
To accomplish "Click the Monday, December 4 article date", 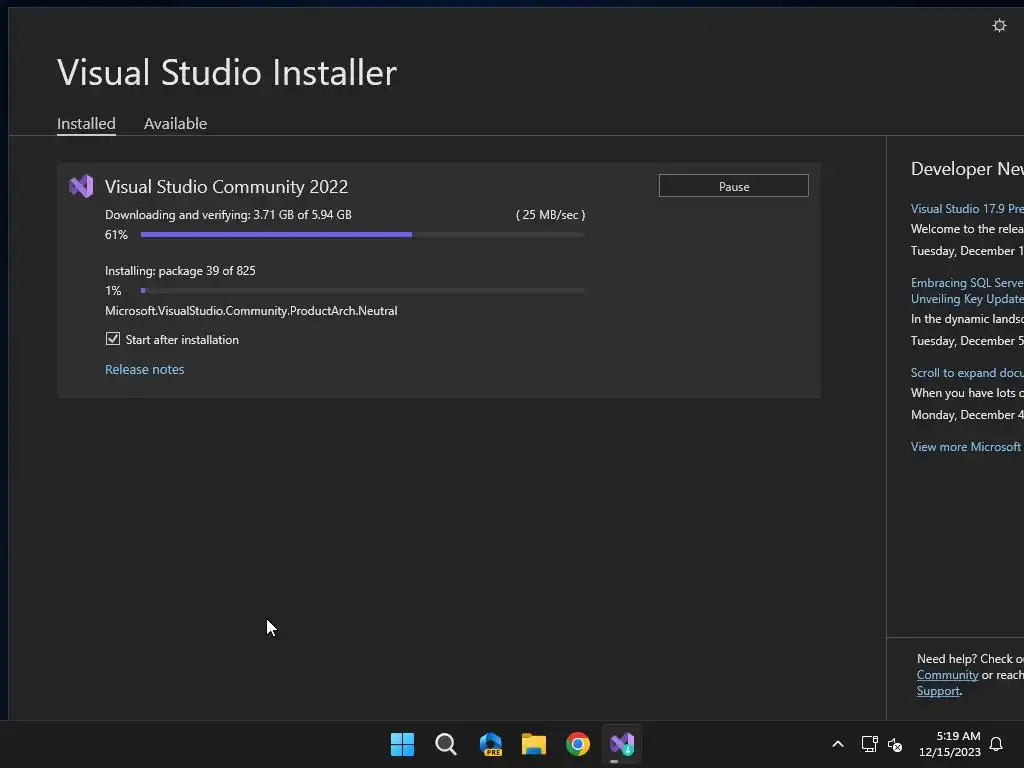I will (x=967, y=415).
